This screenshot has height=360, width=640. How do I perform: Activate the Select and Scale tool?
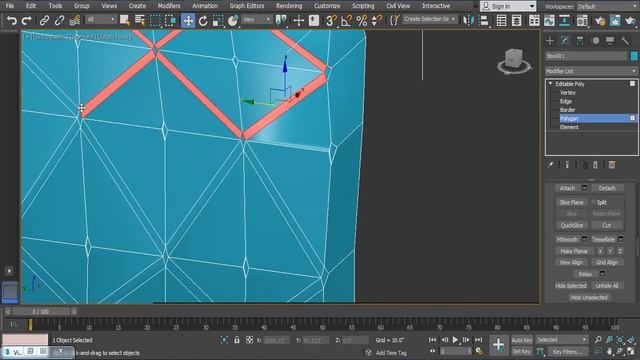coord(218,20)
